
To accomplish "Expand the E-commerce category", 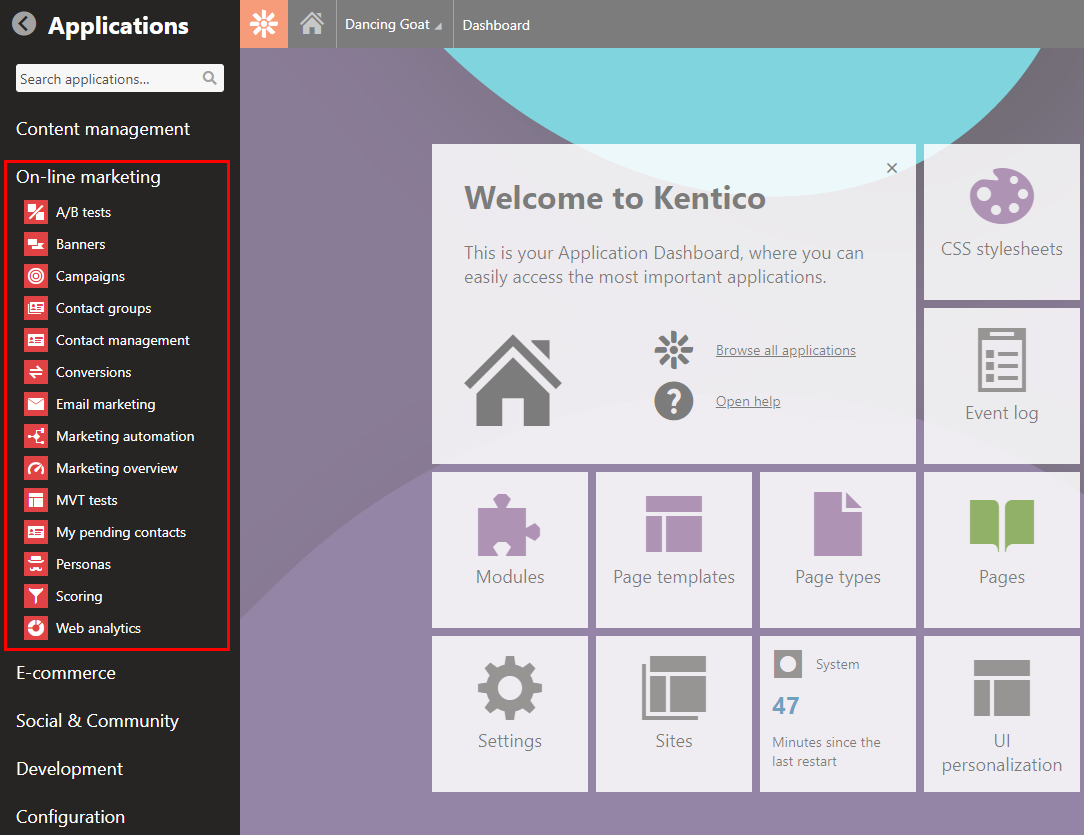I will tap(66, 673).
